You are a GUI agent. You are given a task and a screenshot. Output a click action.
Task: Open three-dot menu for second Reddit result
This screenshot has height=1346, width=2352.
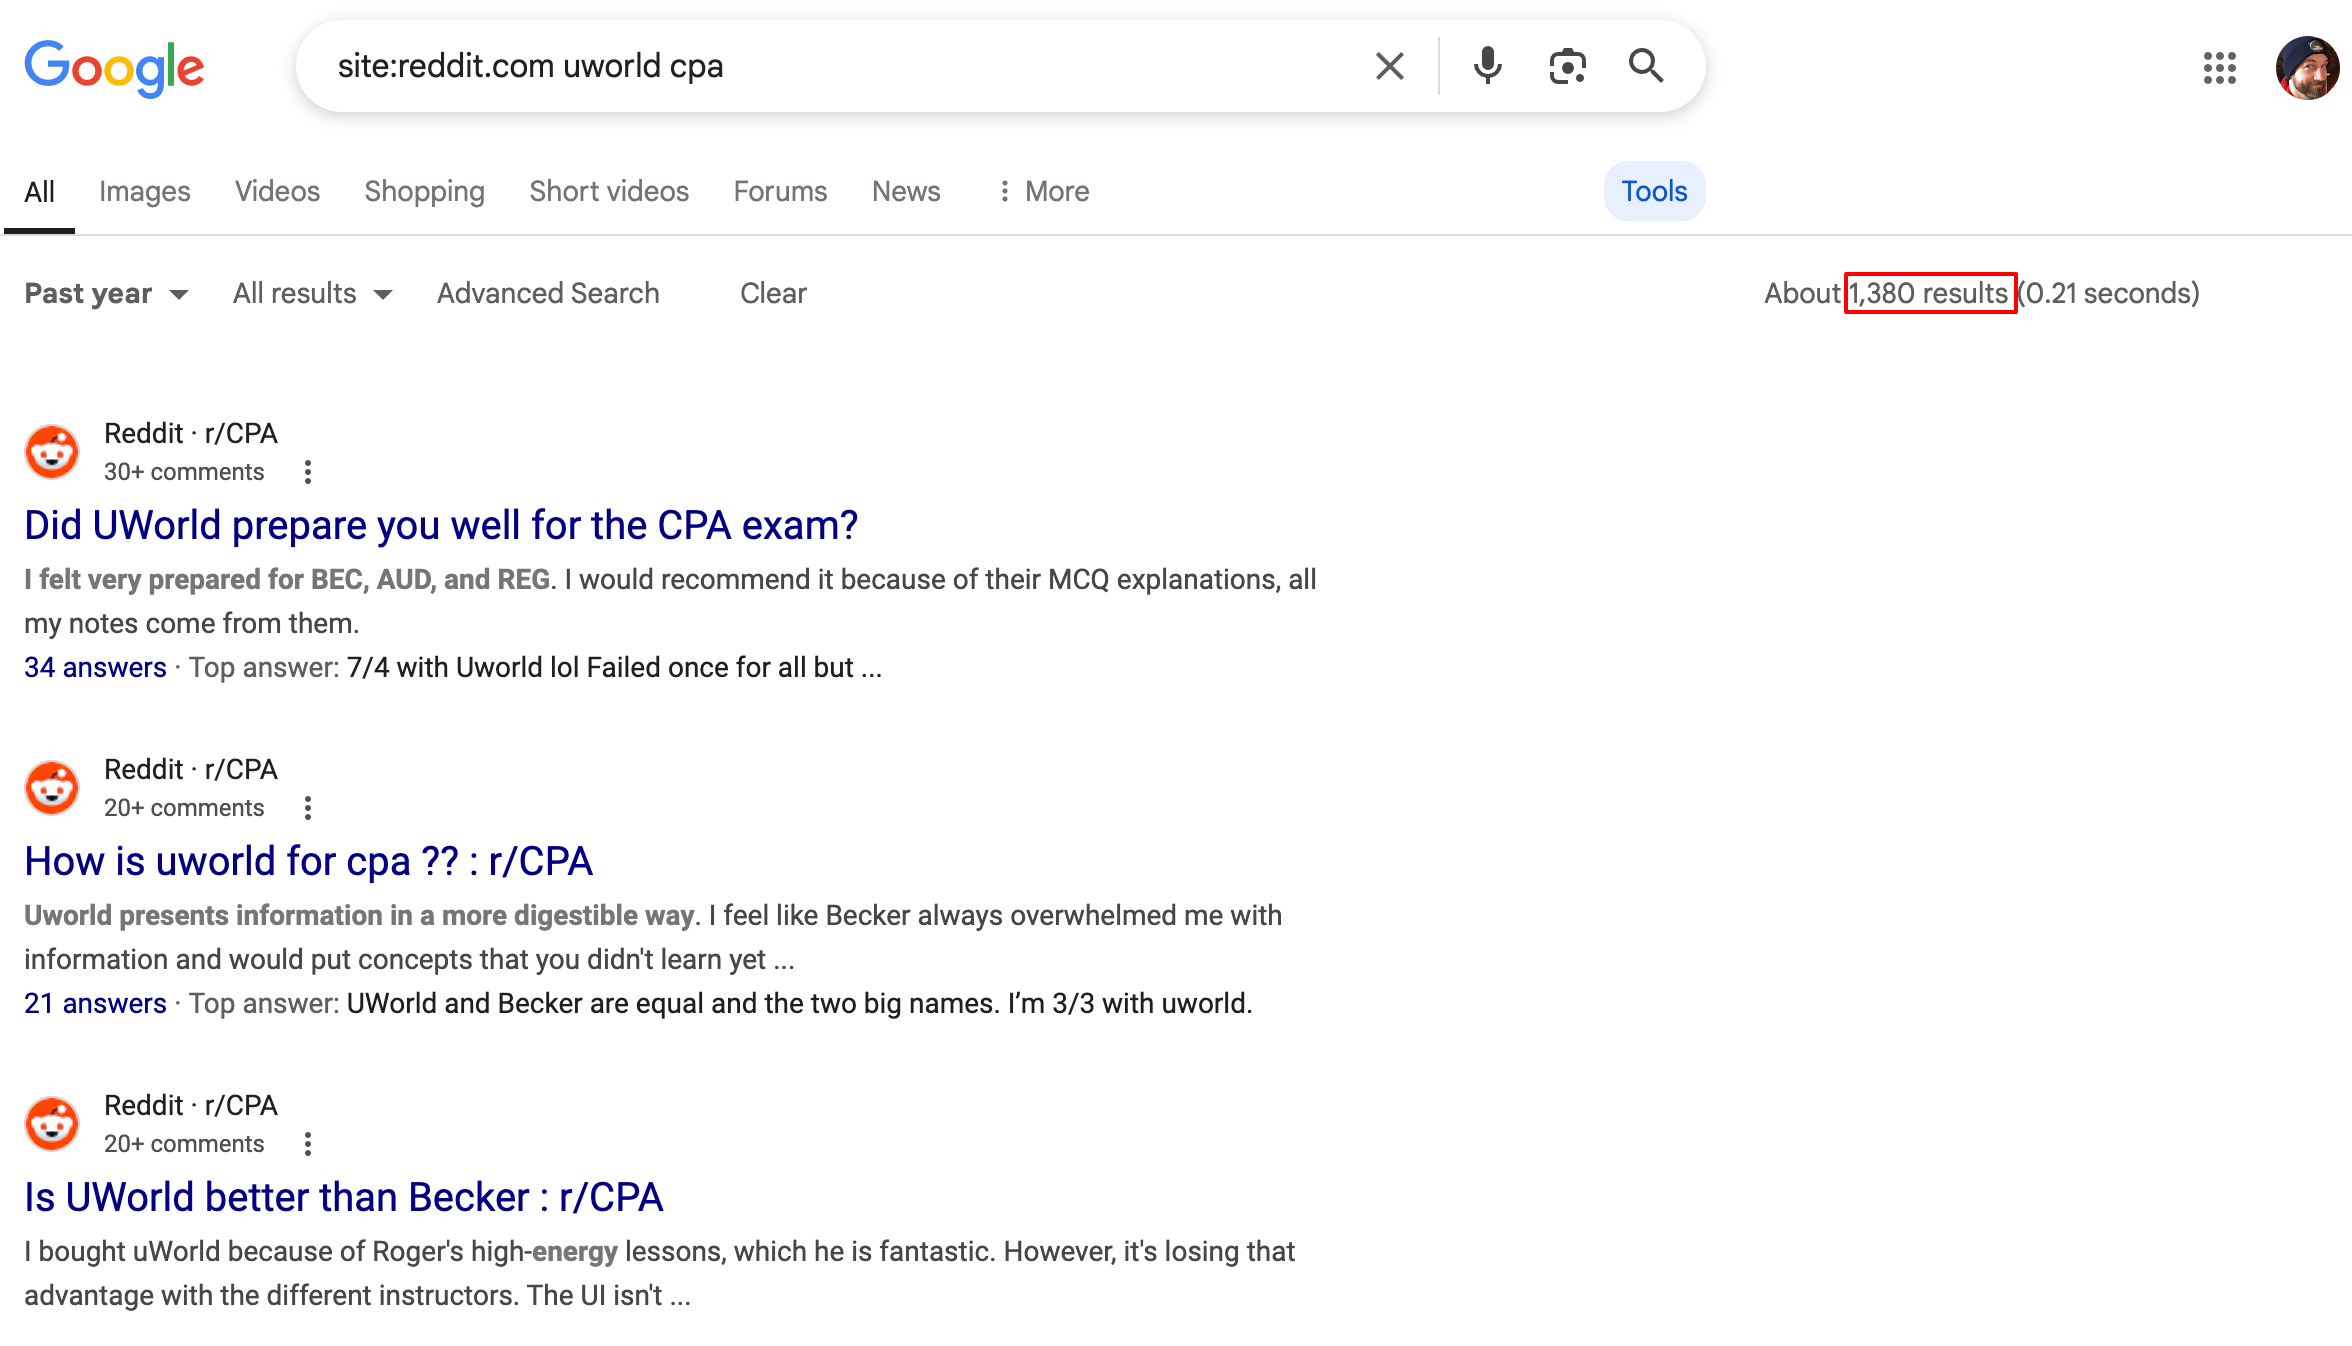[308, 808]
